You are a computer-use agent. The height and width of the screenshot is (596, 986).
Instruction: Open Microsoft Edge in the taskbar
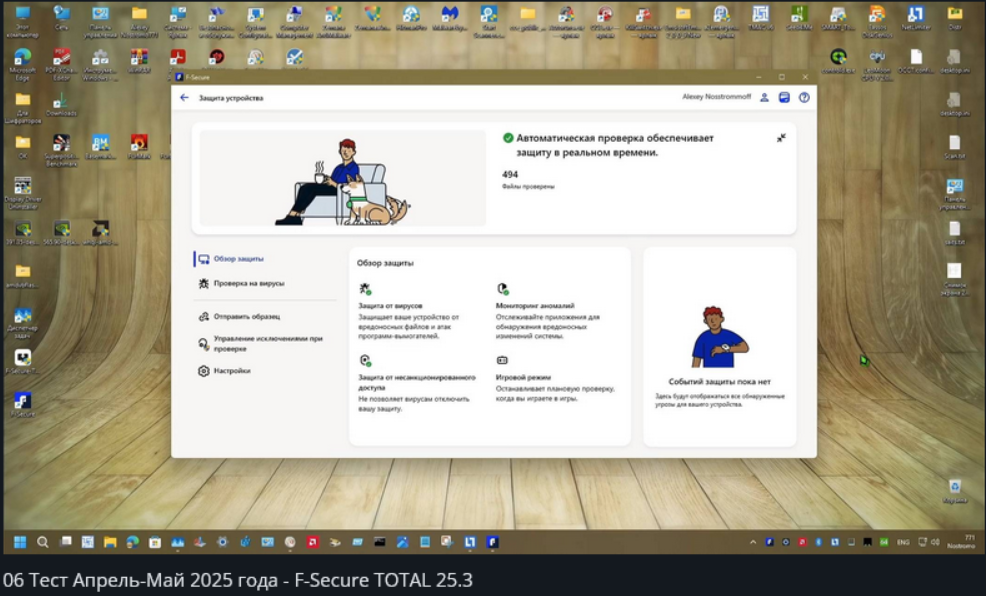coord(133,542)
